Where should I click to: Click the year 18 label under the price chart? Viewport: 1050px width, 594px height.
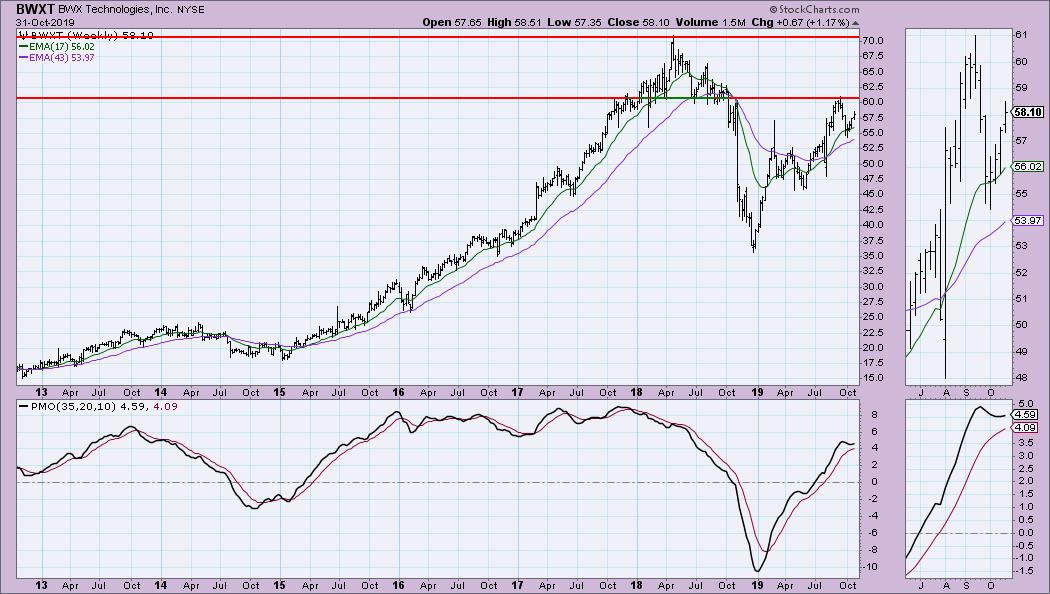pos(636,392)
